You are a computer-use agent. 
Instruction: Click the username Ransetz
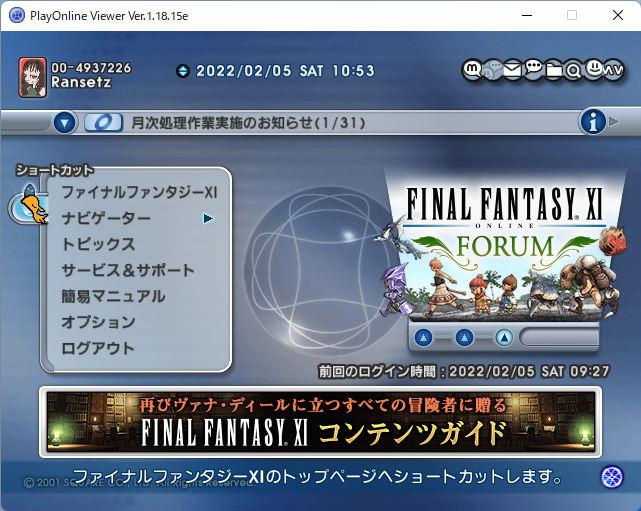[x=81, y=82]
